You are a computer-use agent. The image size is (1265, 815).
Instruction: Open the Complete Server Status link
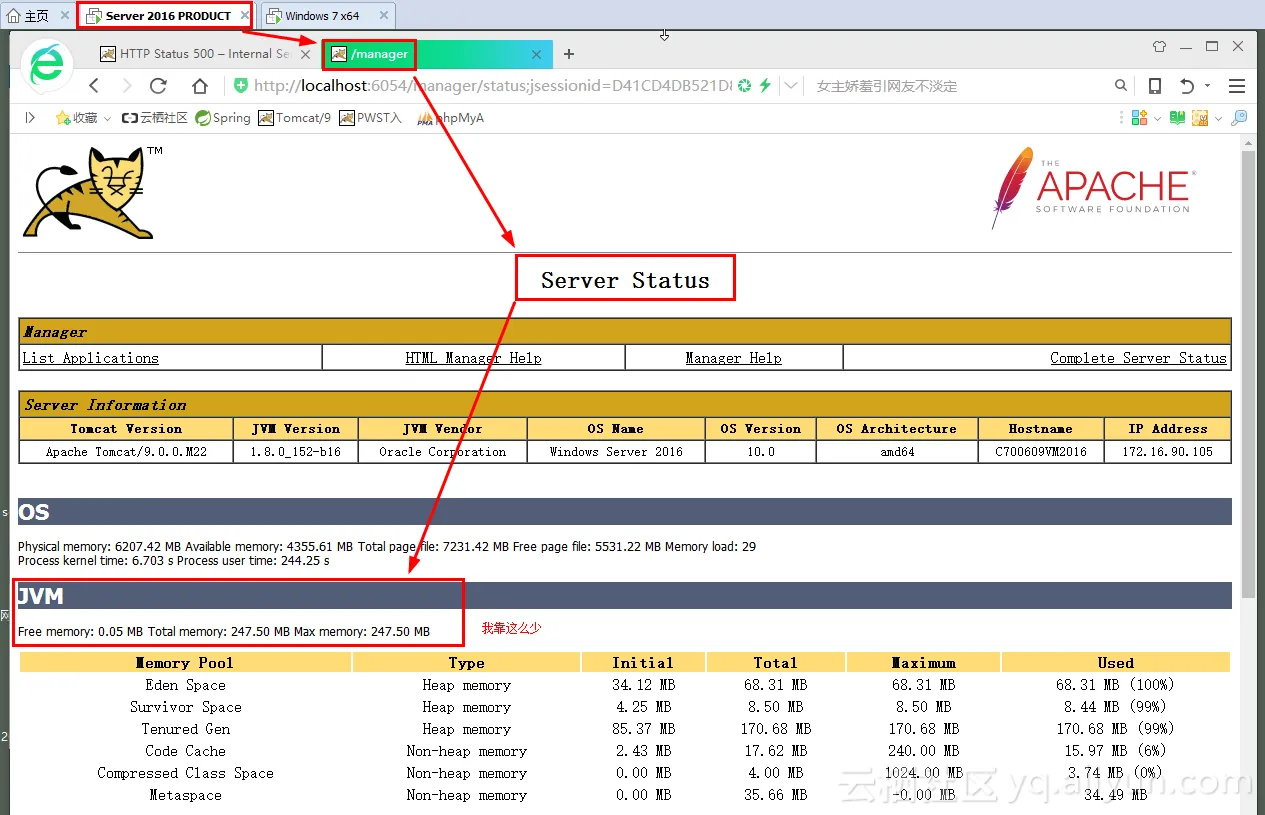1137,358
